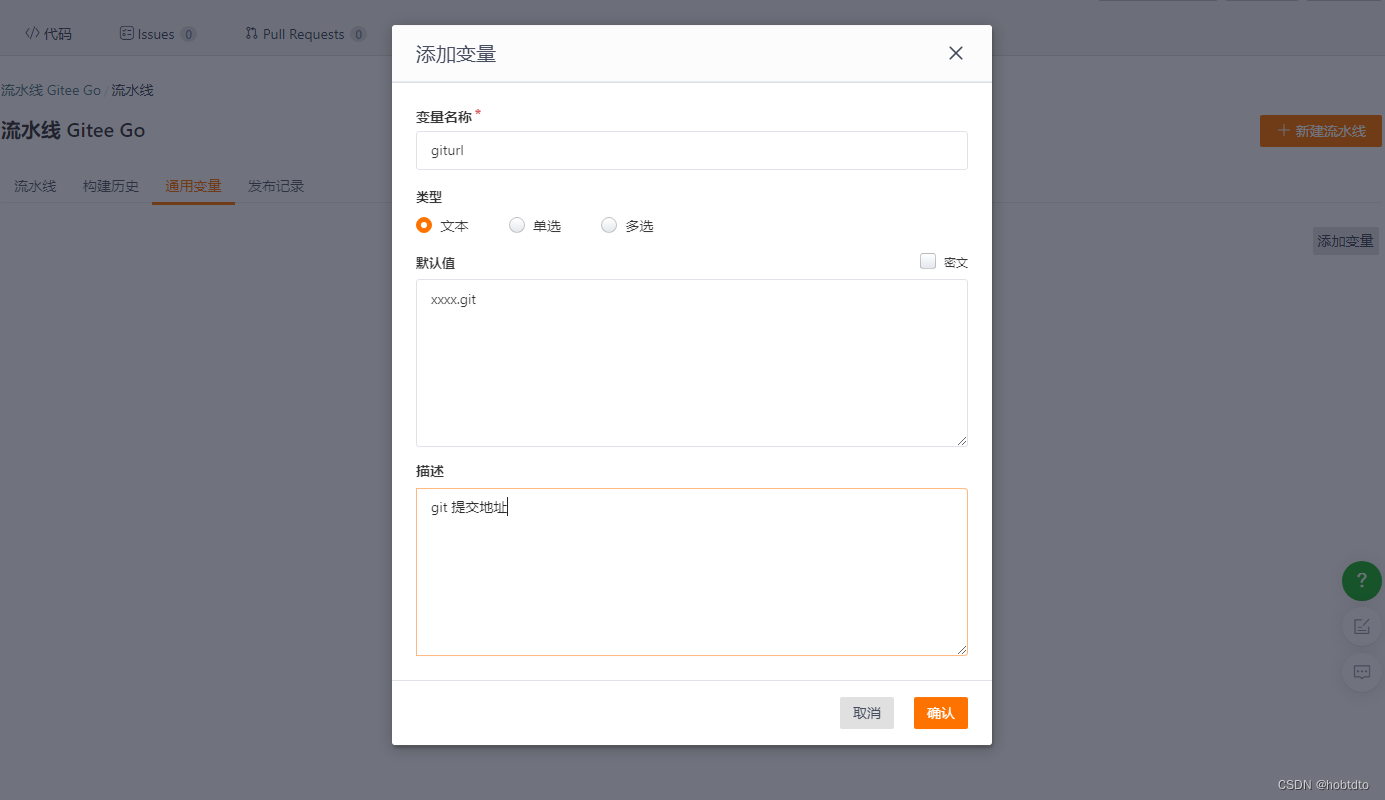
Task: Click the Issues icon in the nav
Action: 126,33
